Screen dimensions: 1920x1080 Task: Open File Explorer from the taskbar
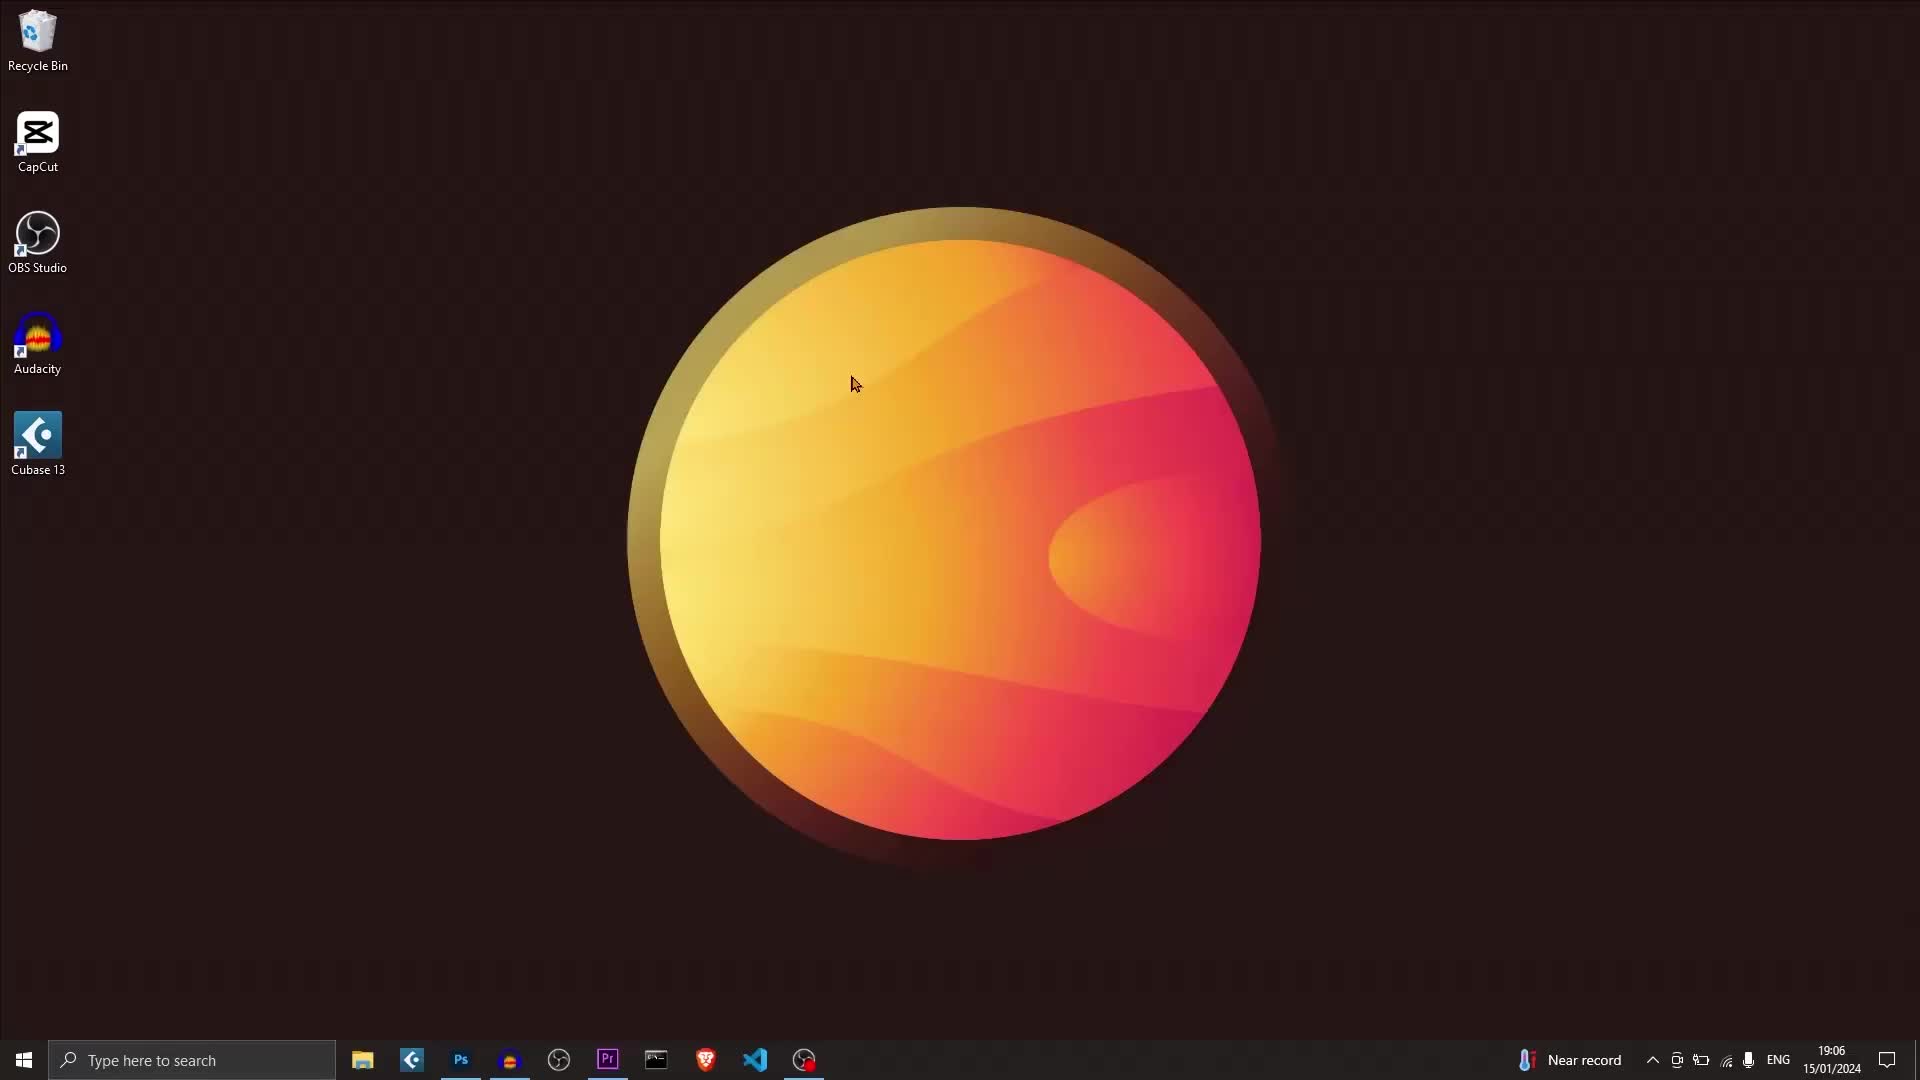pyautogui.click(x=362, y=1060)
